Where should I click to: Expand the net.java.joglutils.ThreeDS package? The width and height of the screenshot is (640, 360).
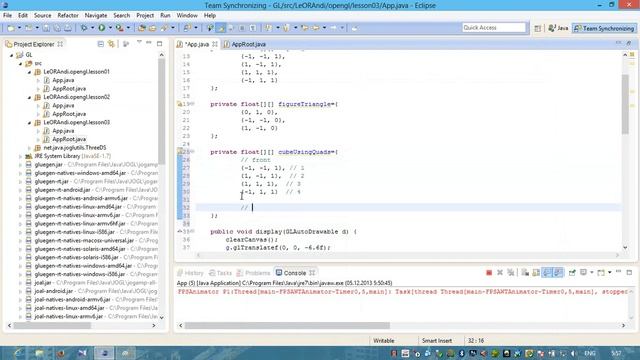coord(29,148)
